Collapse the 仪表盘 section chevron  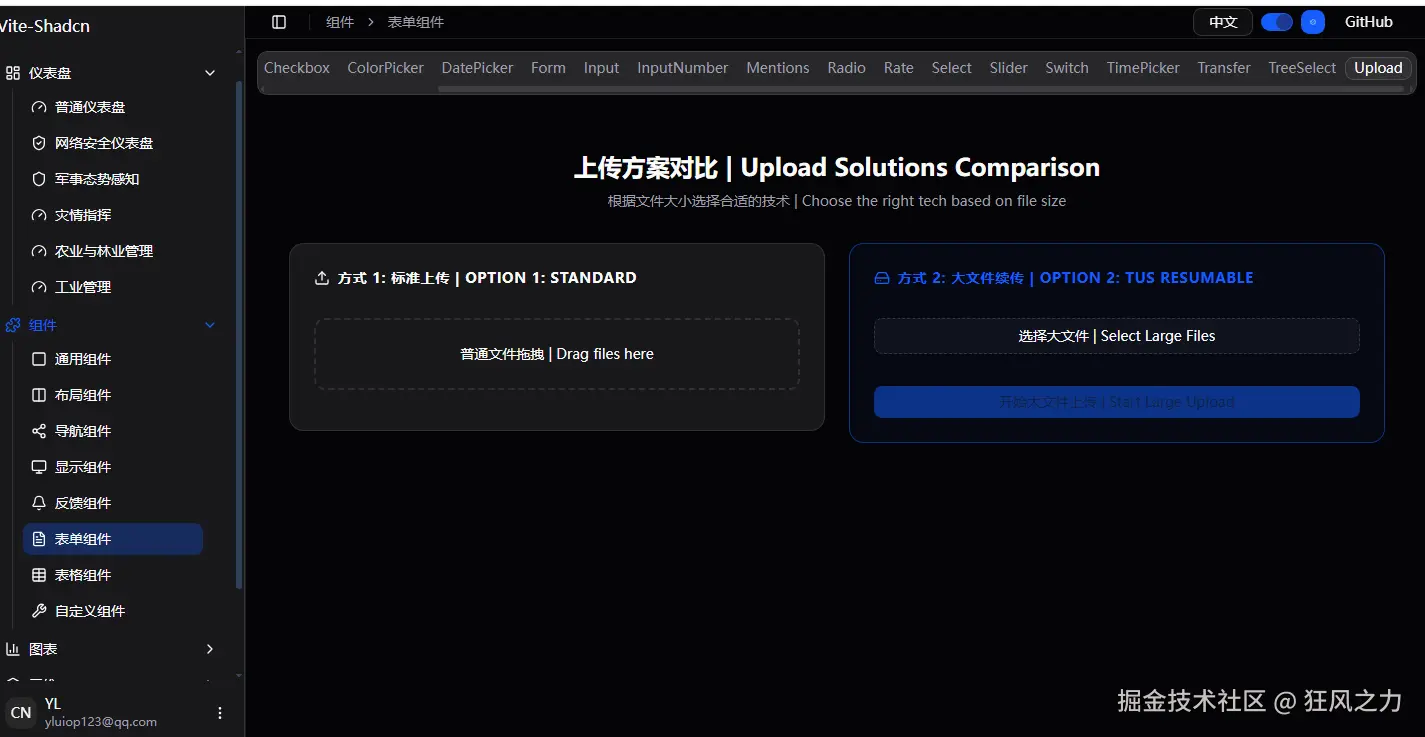click(x=210, y=72)
